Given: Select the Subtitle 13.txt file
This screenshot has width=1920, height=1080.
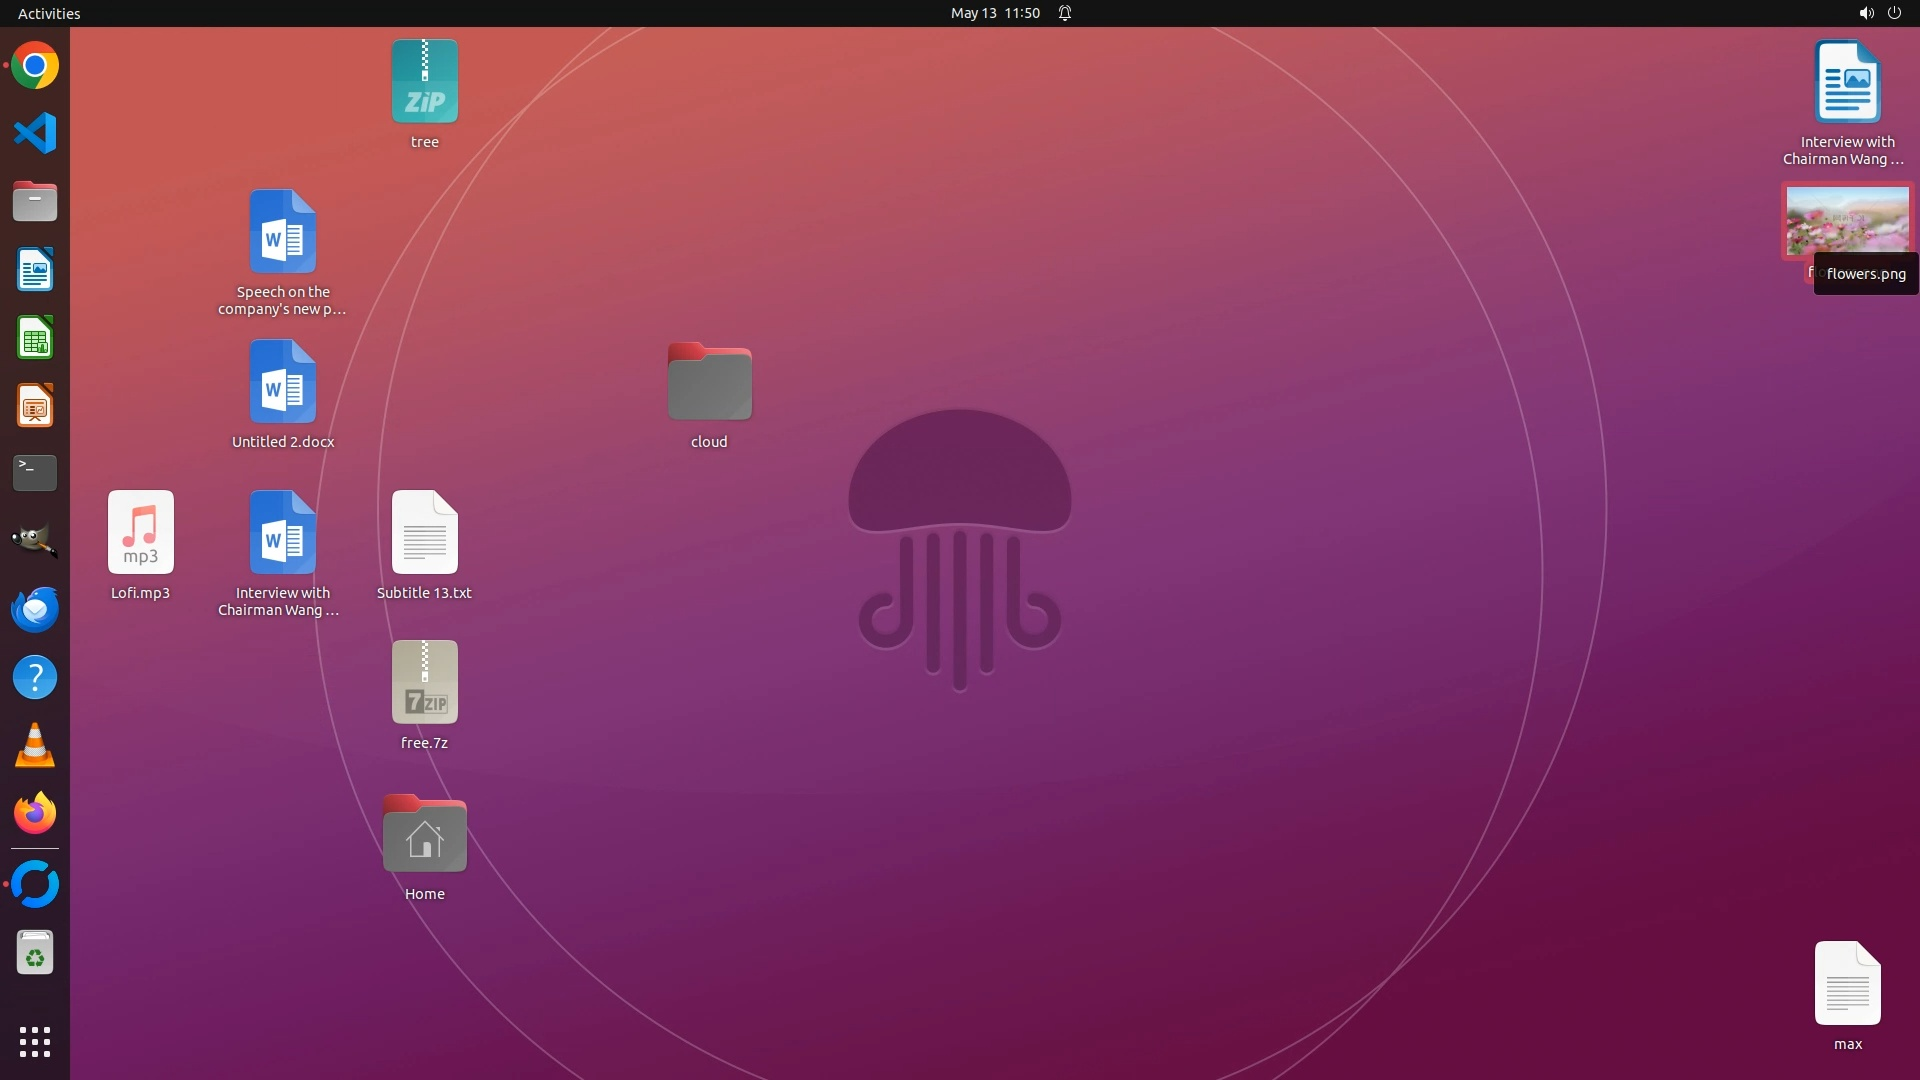Looking at the screenshot, I should (424, 534).
